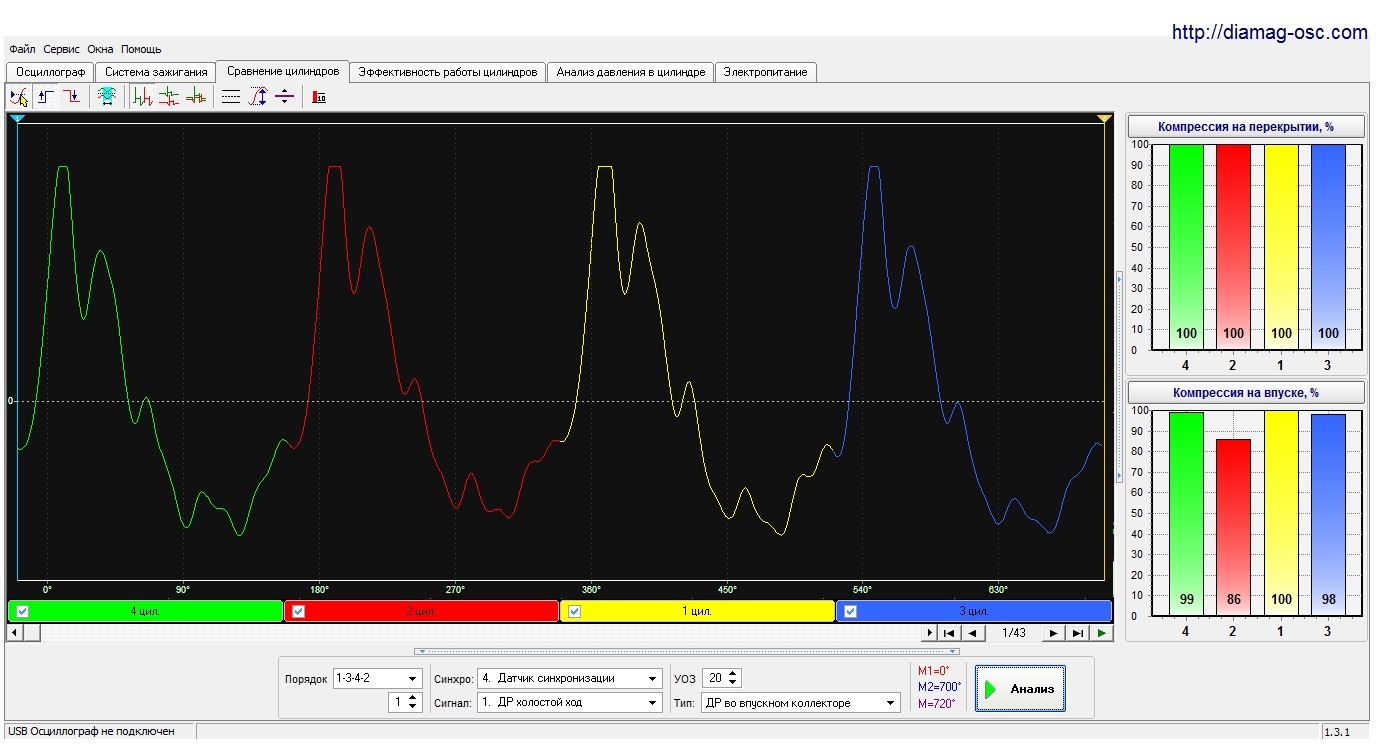Switch to the Анализ давления в цилиндре tab
Screen dimensions: 1382x744
click(631, 72)
